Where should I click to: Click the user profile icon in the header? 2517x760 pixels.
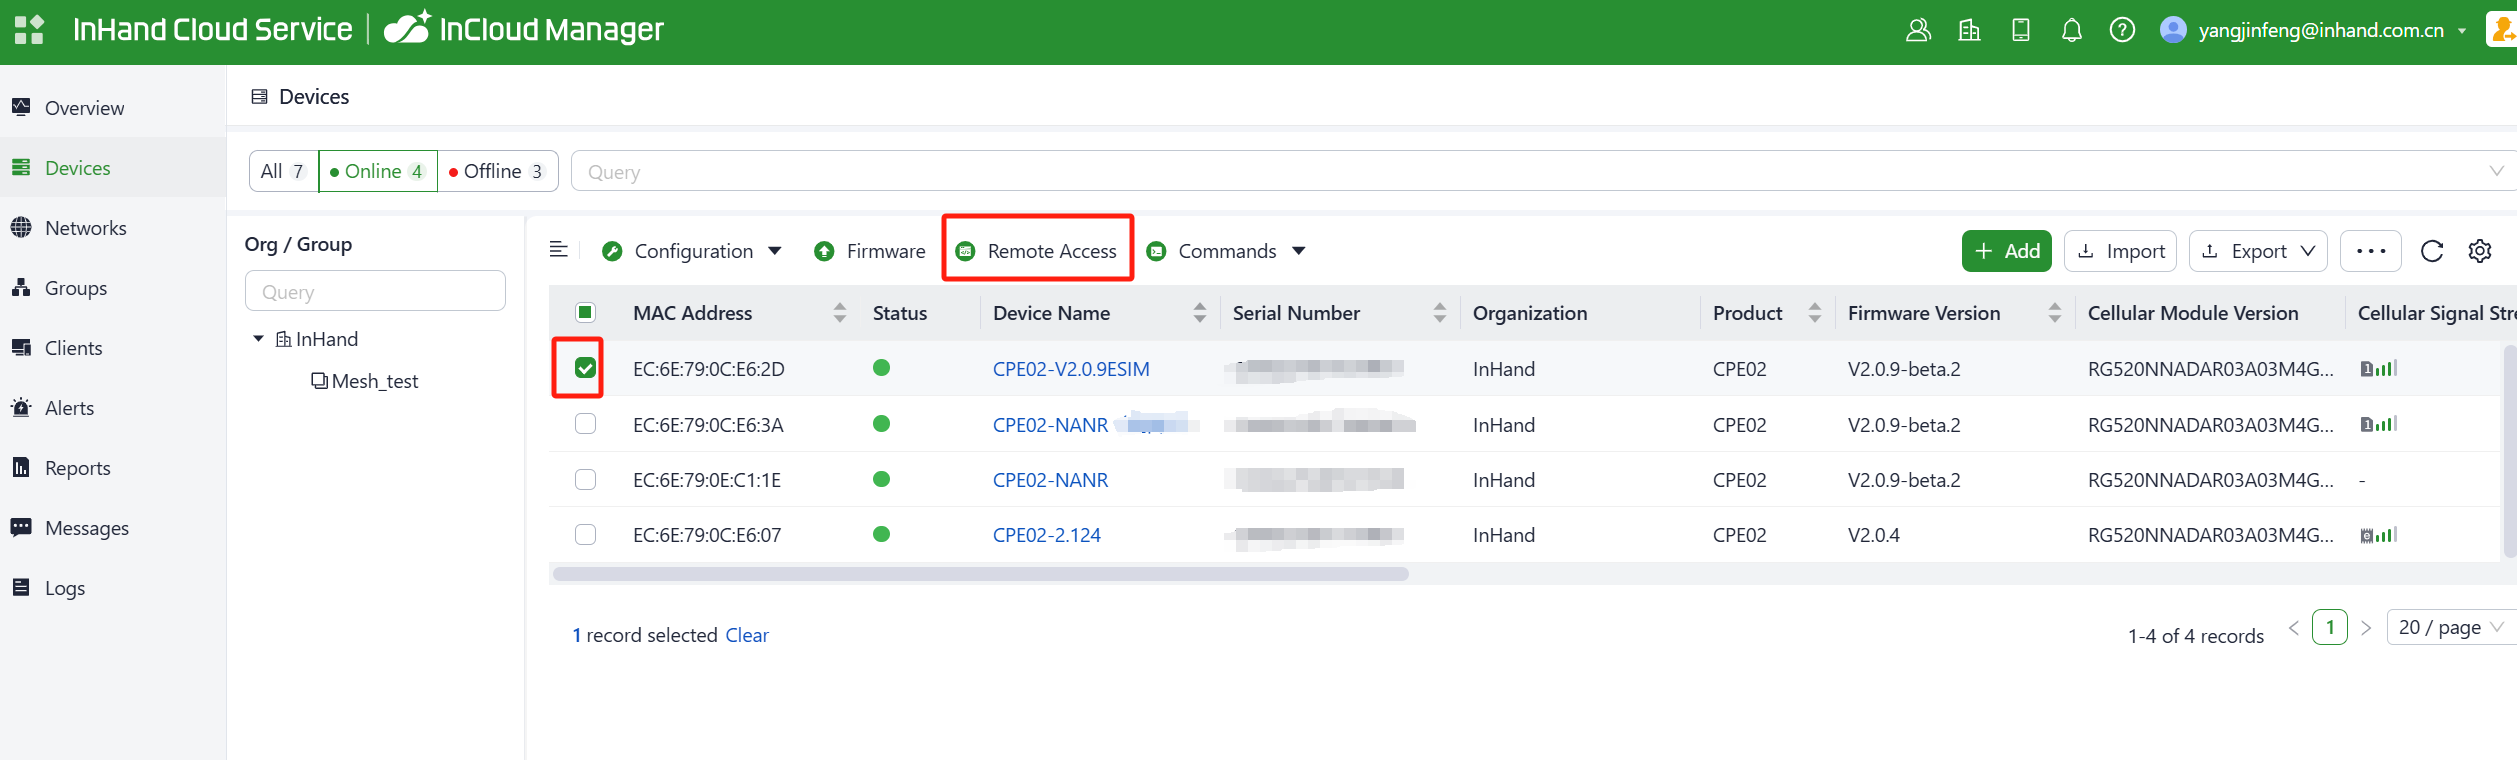tap(1918, 31)
